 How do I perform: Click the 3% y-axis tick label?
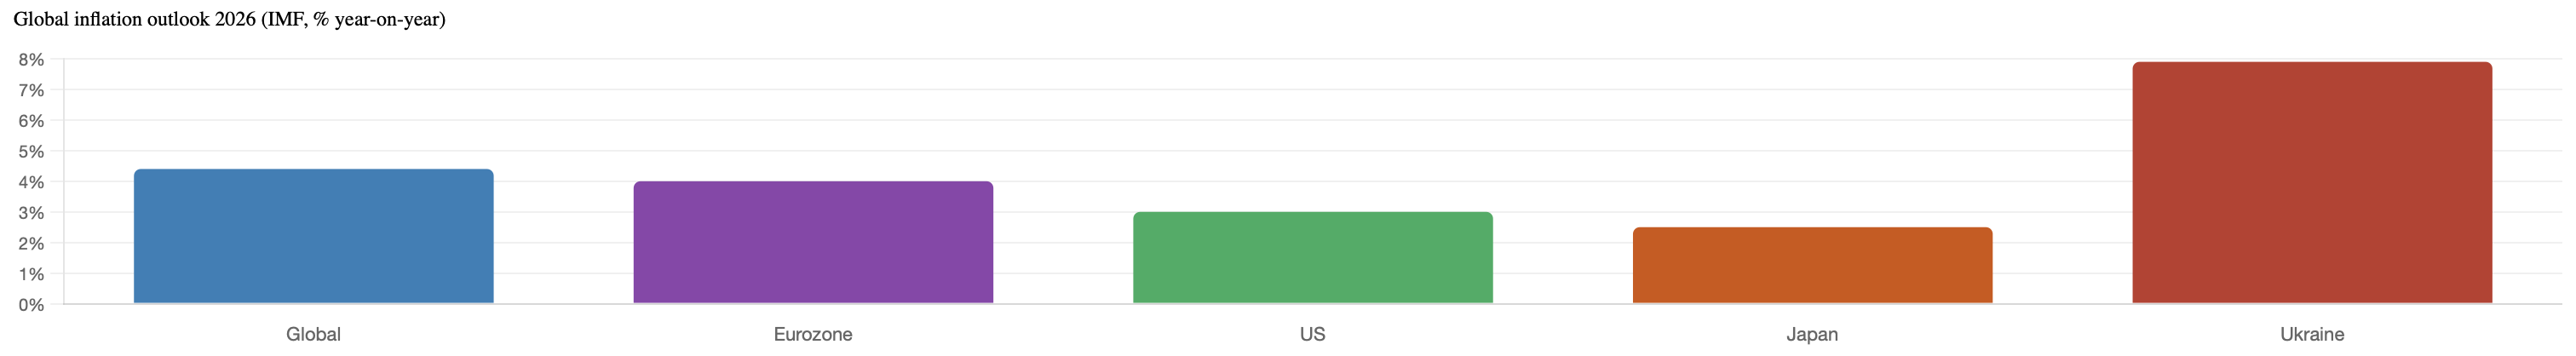coord(31,213)
